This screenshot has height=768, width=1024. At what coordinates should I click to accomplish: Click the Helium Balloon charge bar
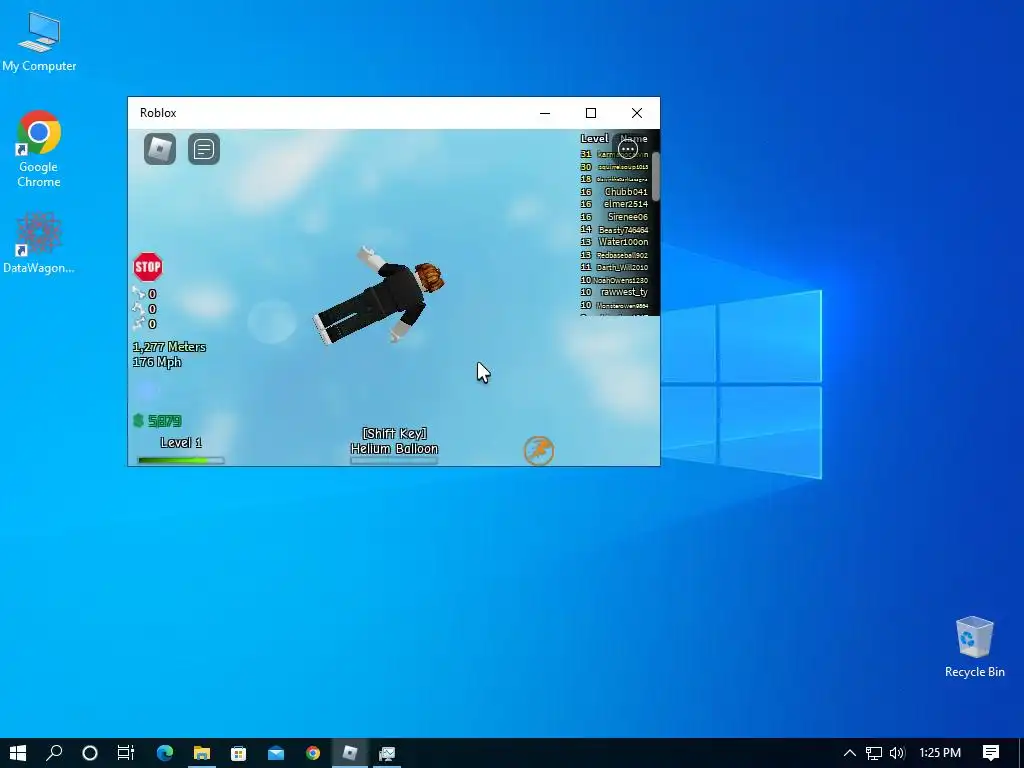394,460
